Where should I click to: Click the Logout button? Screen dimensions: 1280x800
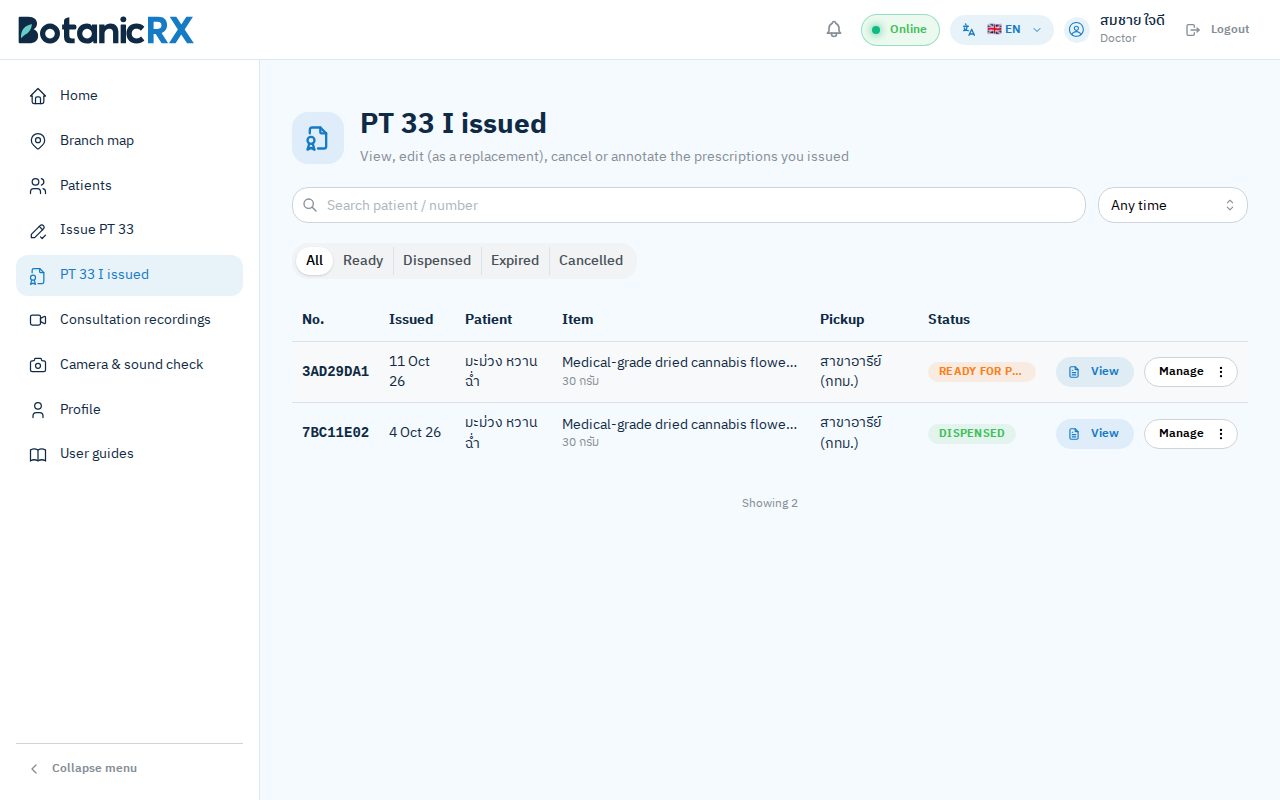click(1218, 30)
